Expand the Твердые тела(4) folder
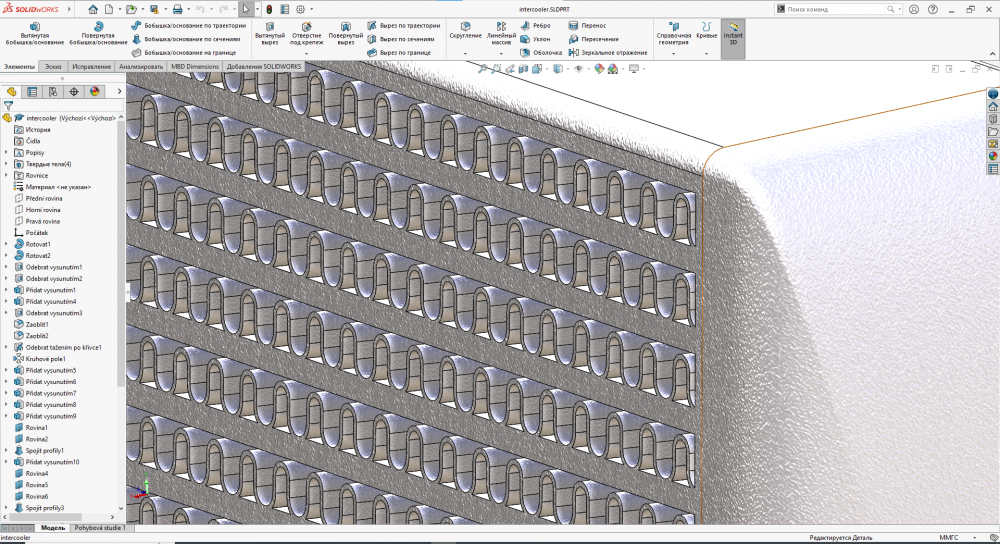Image resolution: width=1000 pixels, height=544 pixels. pos(6,164)
